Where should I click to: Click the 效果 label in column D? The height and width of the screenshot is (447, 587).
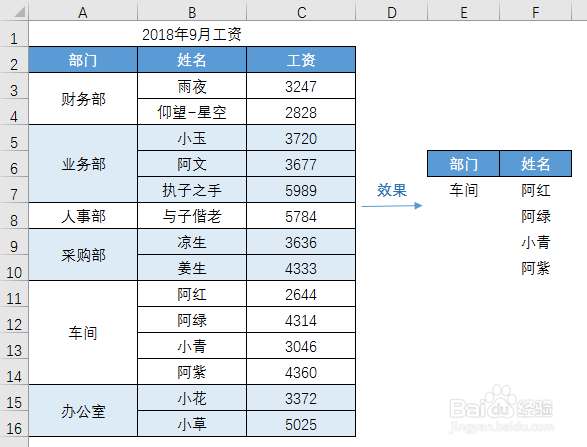pyautogui.click(x=392, y=190)
